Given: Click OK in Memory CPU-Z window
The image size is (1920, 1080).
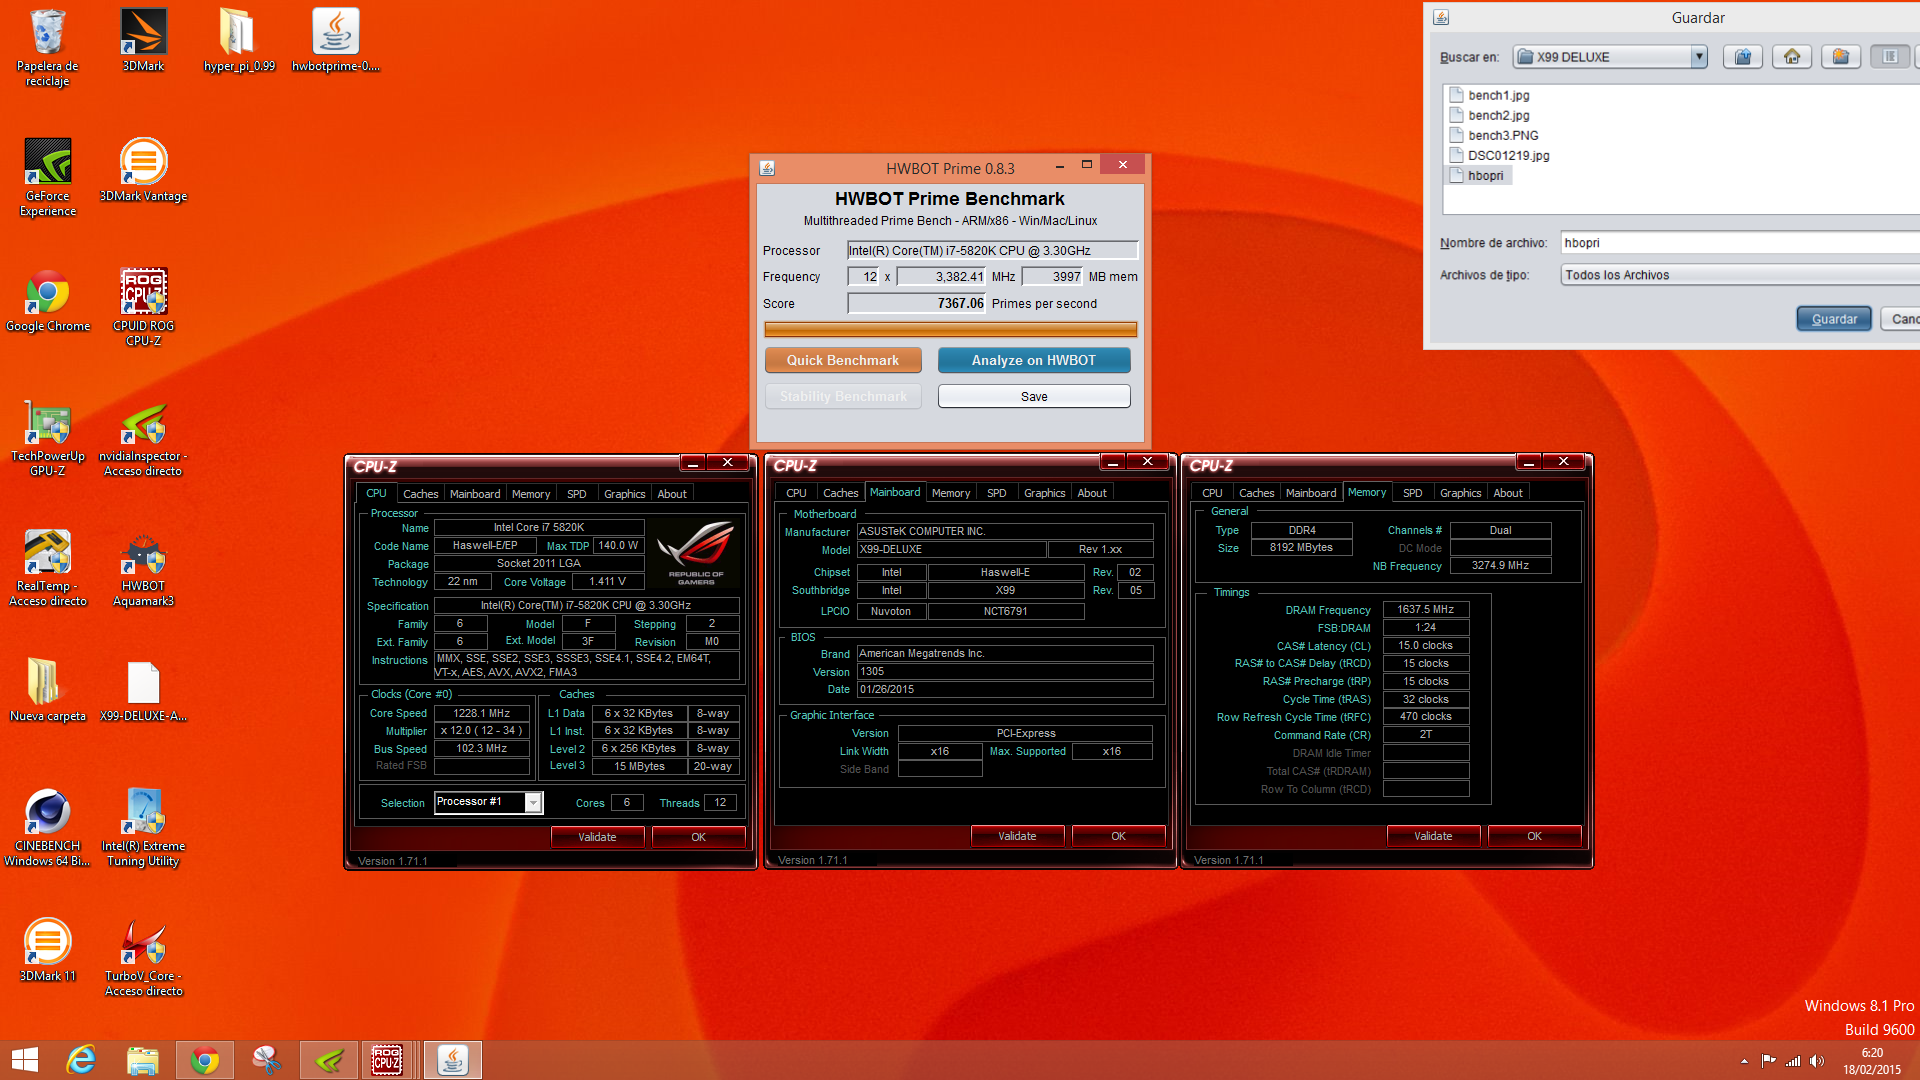Looking at the screenshot, I should click(1534, 836).
